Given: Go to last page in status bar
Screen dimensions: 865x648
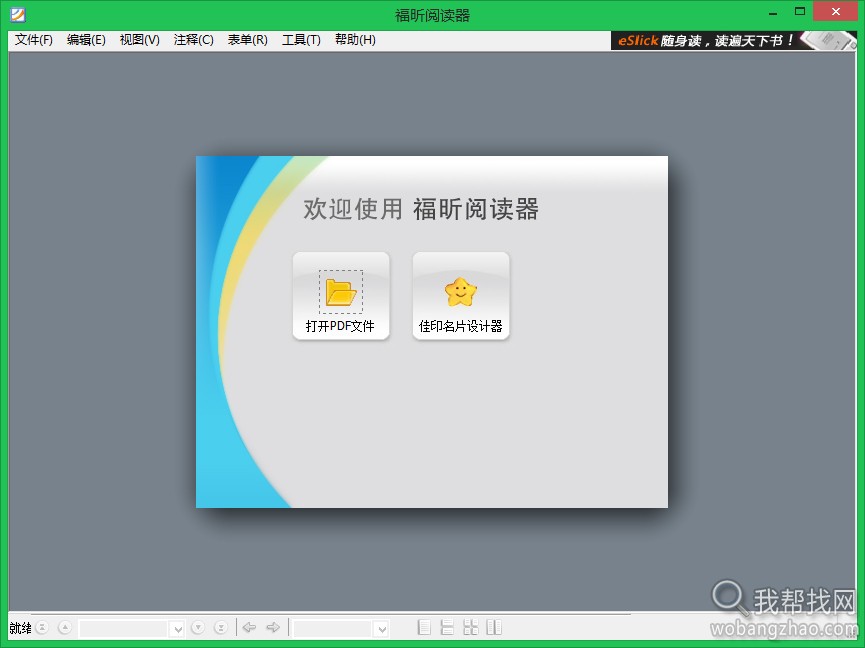Looking at the screenshot, I should [221, 627].
